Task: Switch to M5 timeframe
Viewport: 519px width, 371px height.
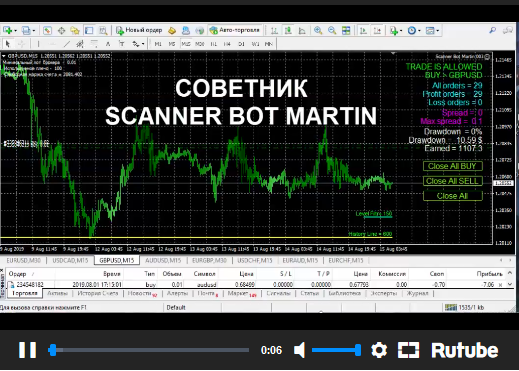Action: click(172, 44)
